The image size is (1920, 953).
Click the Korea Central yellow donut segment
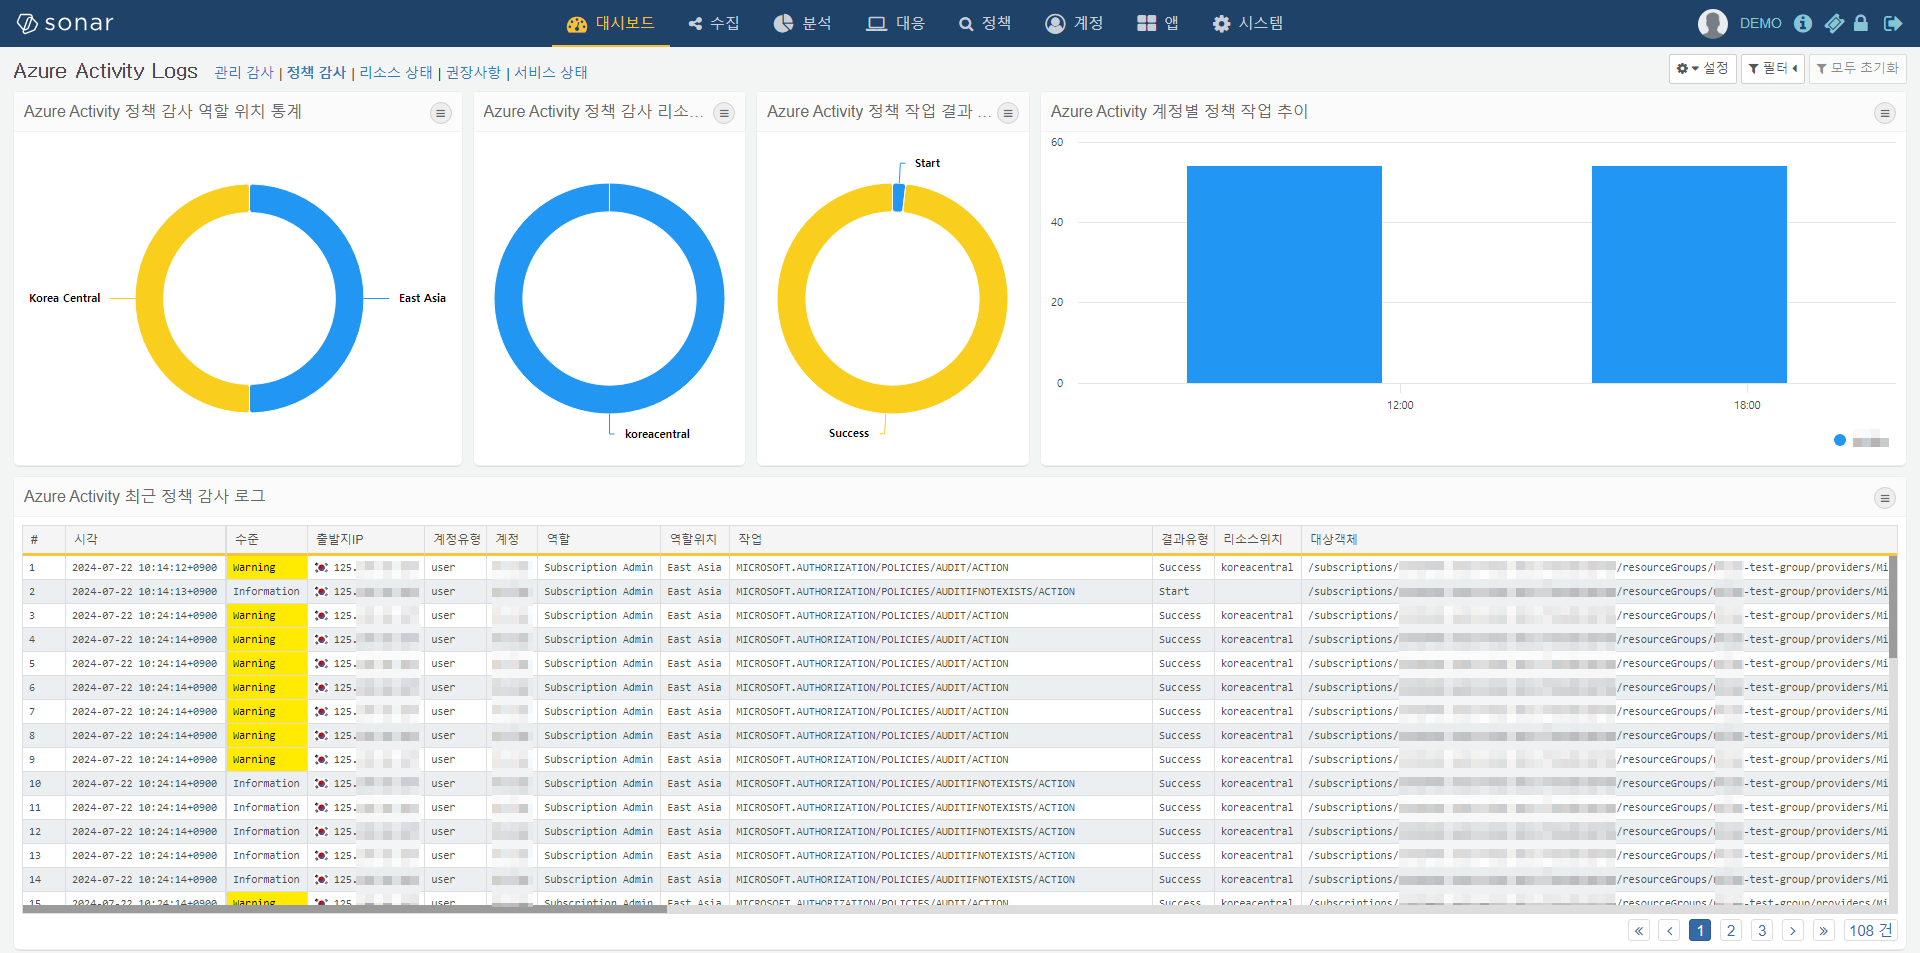(x=150, y=298)
